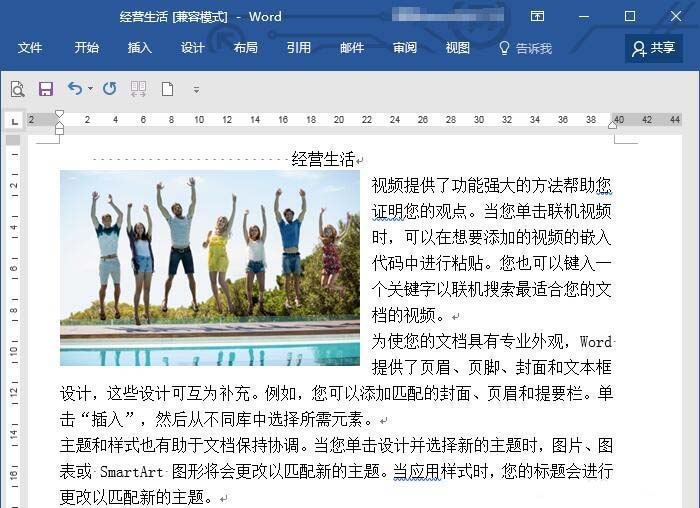Switch to the 引用 ribbon tab

(x=299, y=48)
